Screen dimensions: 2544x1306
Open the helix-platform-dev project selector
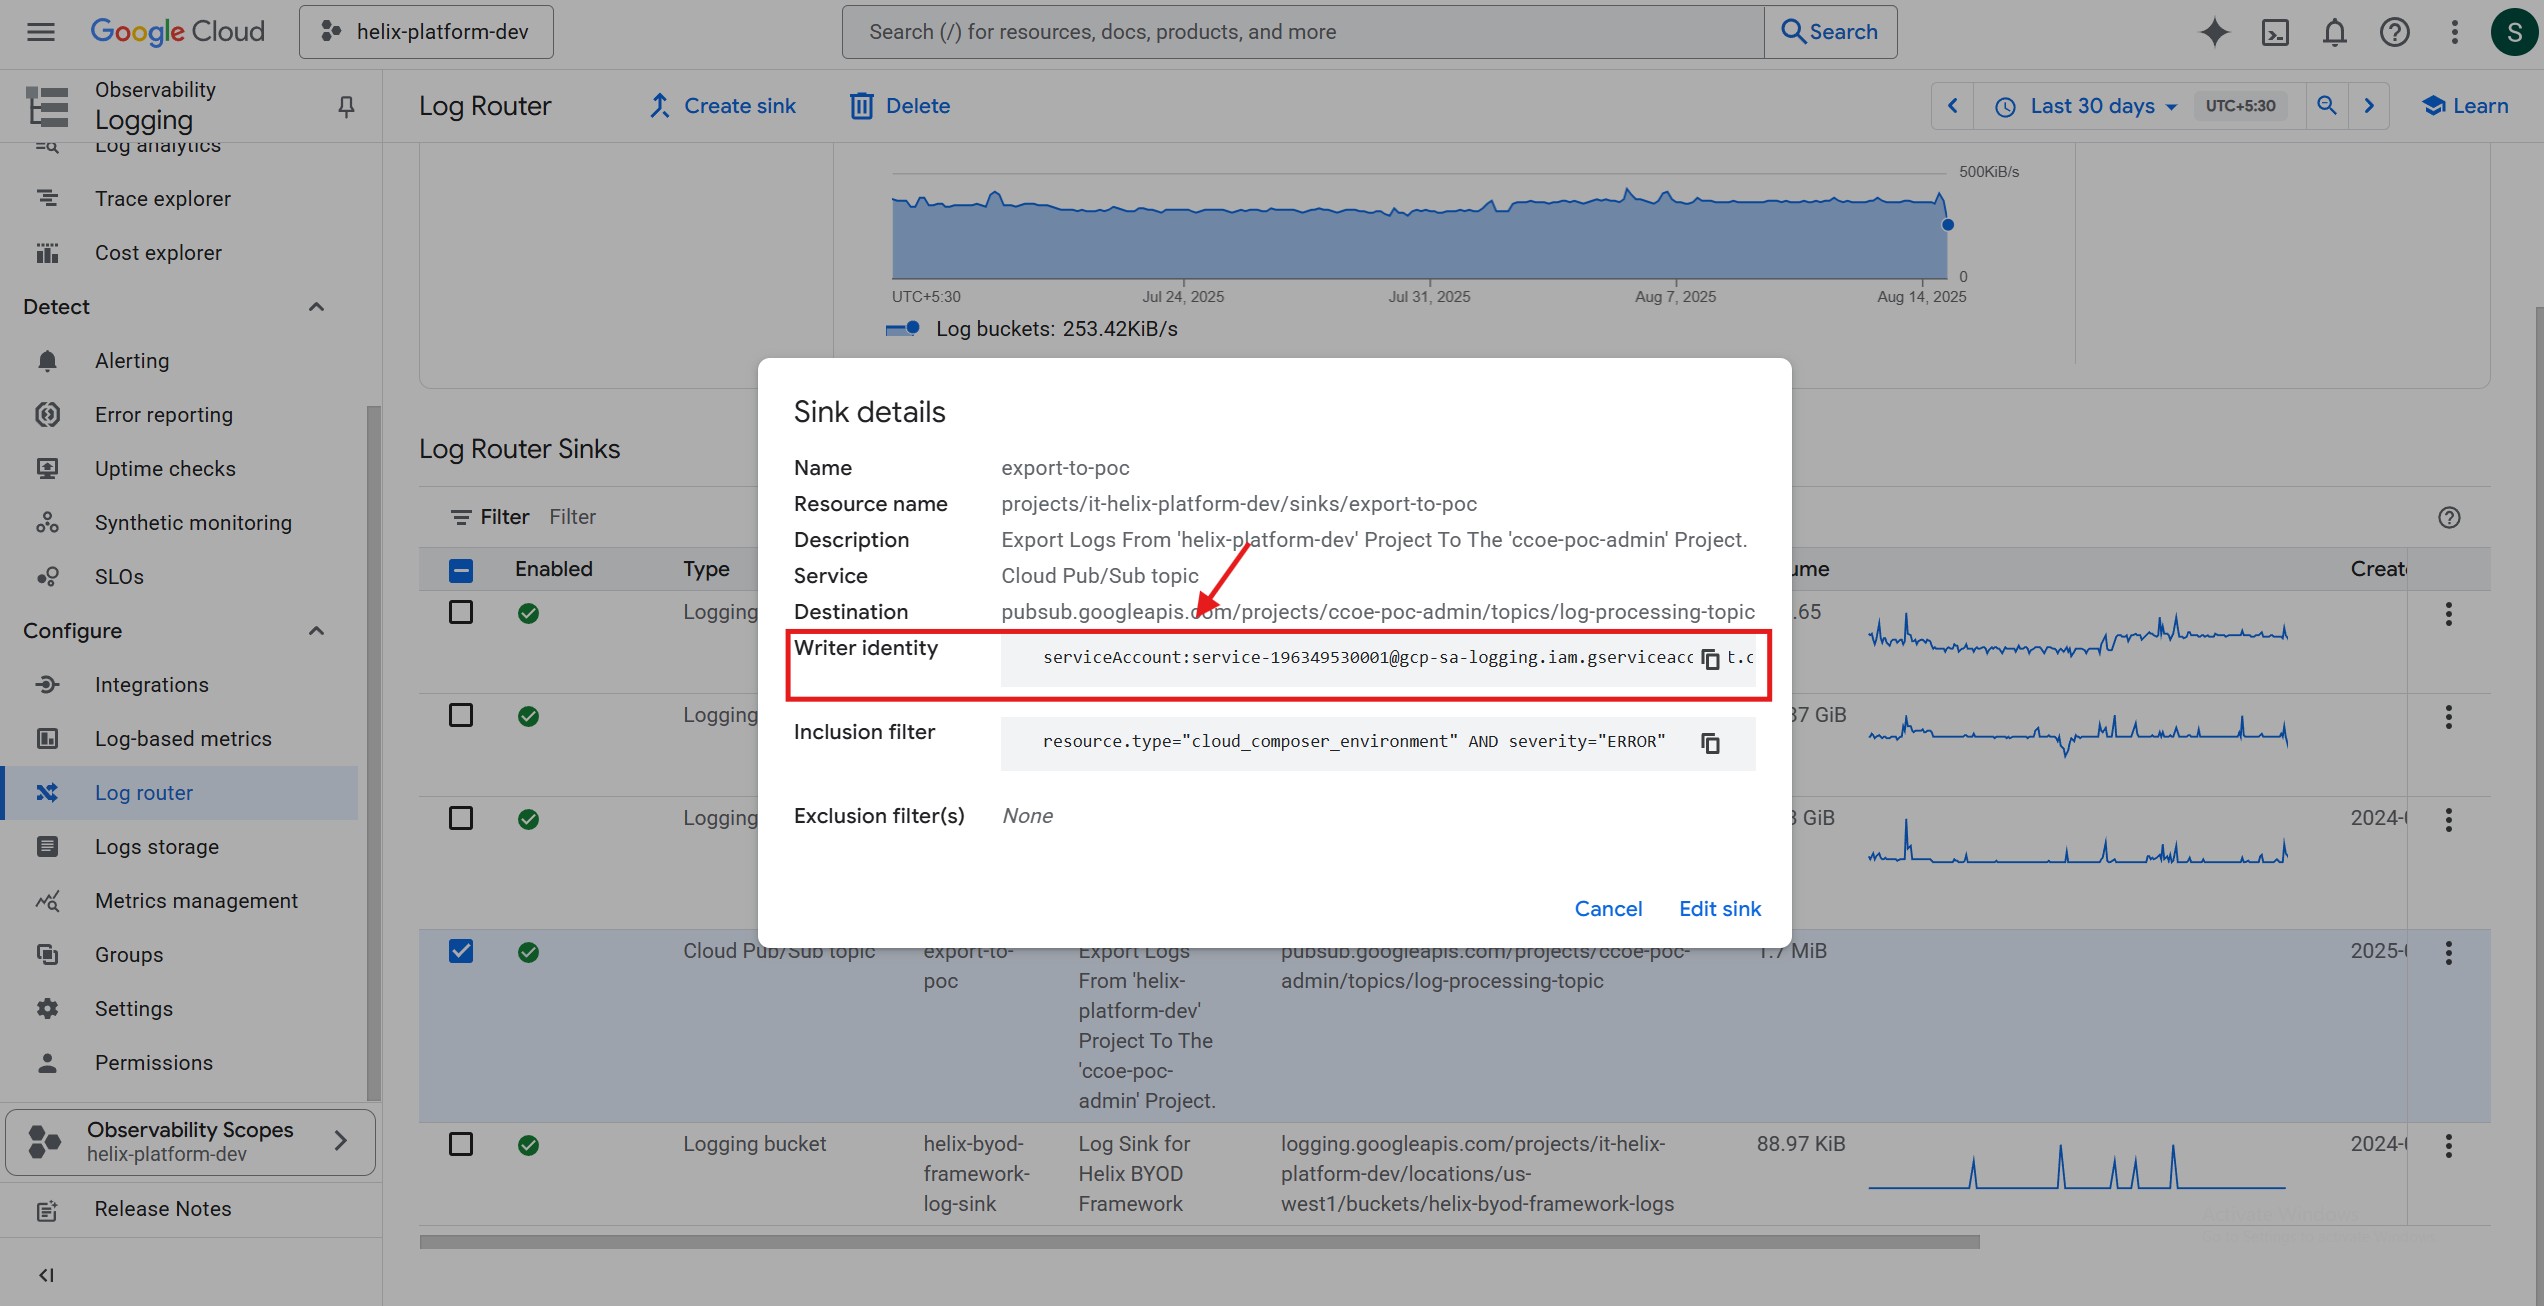(426, 32)
